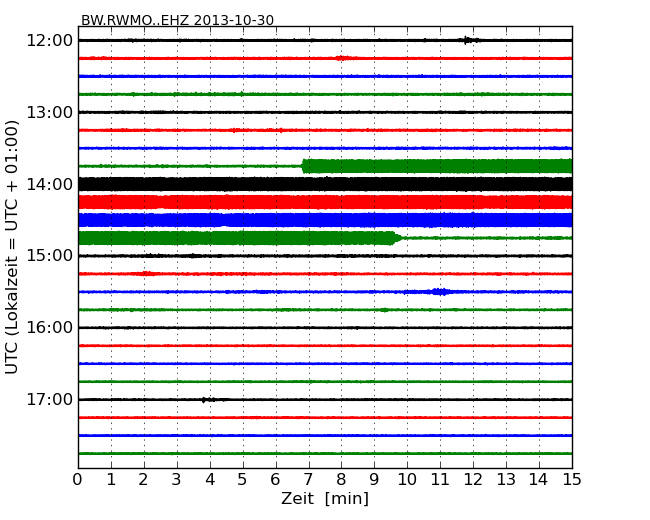Click the x-axis tick label 13
The image size is (650, 520).
tap(506, 480)
